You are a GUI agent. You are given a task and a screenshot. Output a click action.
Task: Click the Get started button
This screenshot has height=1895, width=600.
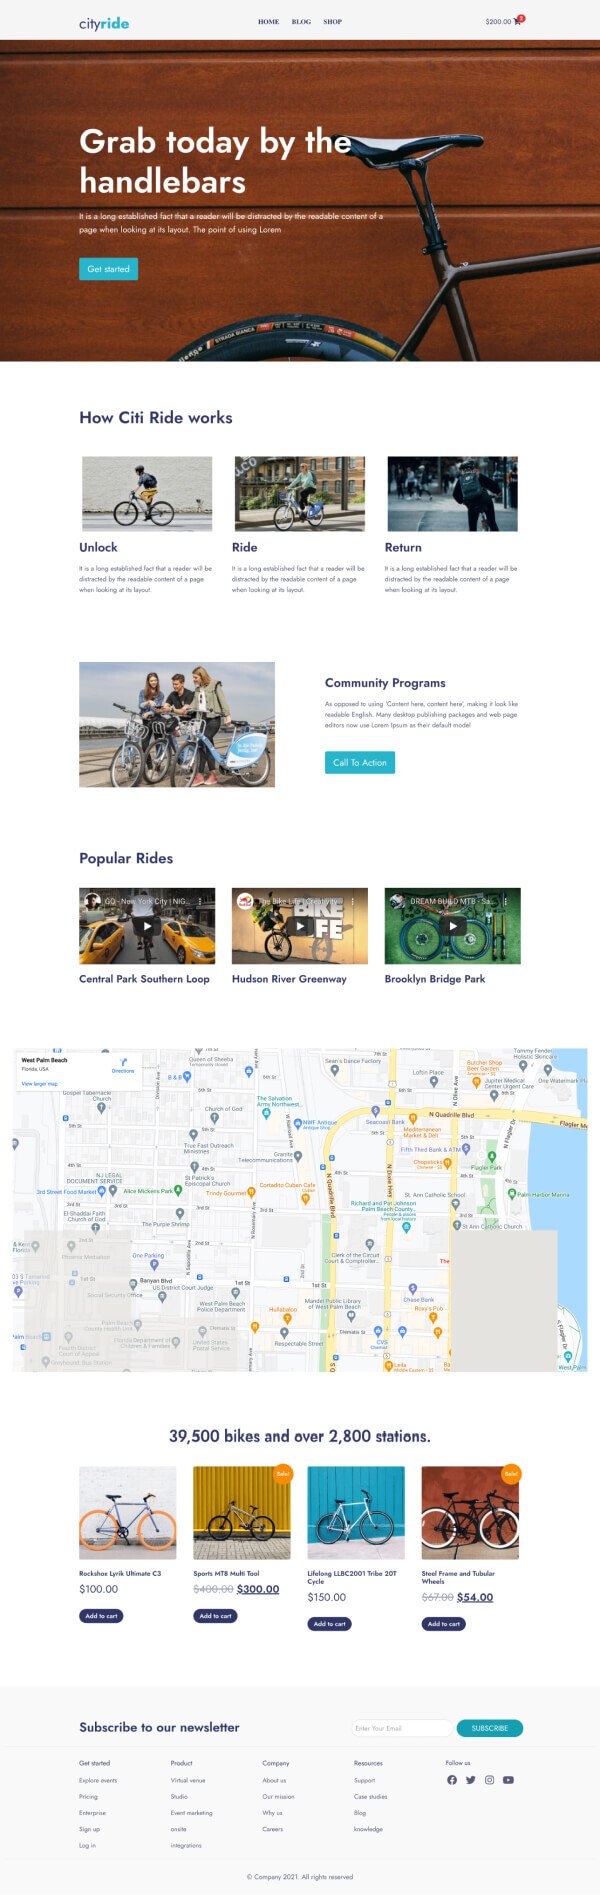point(108,269)
